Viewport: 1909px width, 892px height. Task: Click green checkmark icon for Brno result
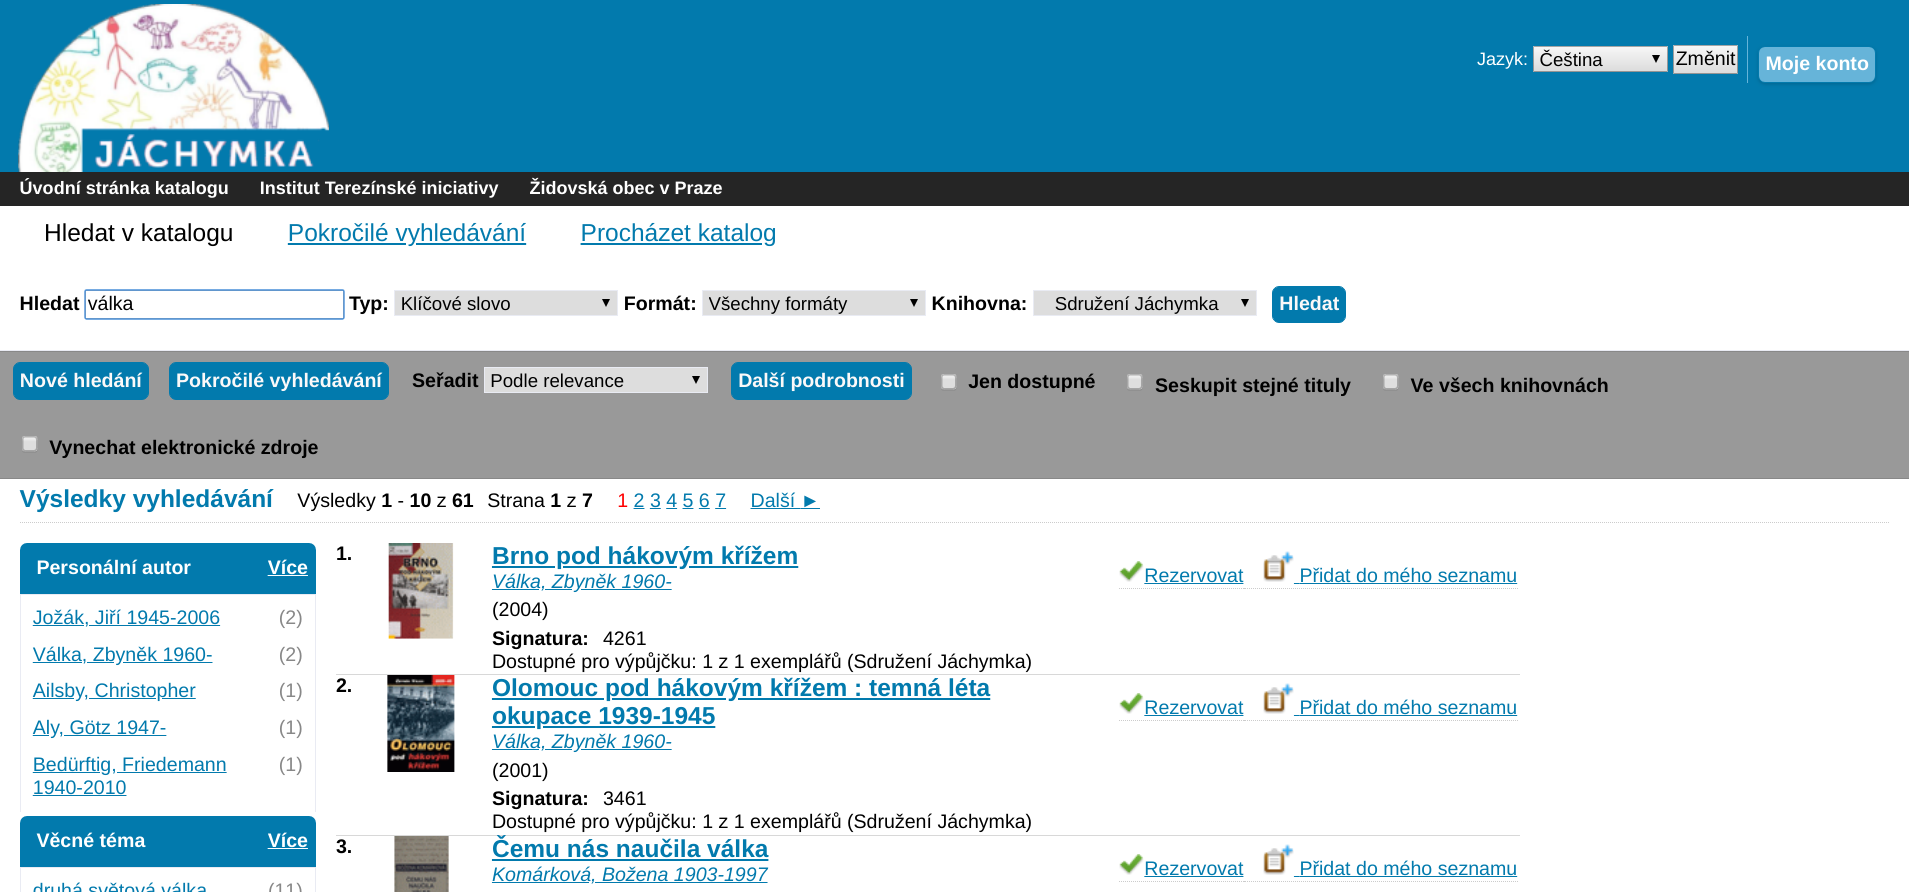click(1130, 572)
